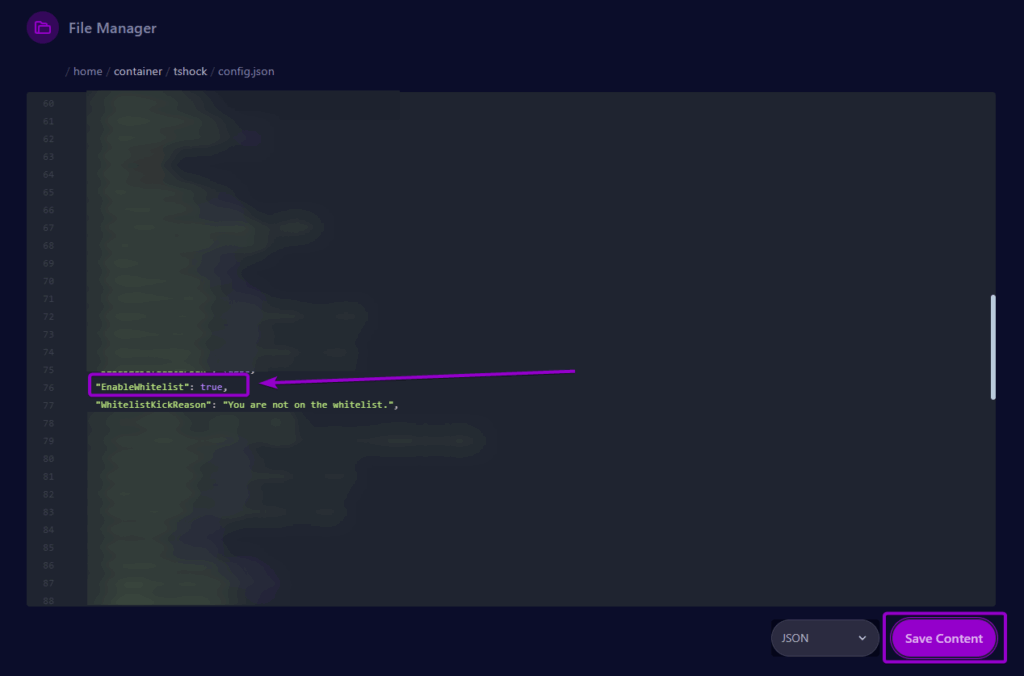
Task: Click line number 88 in the gutter
Action: [x=48, y=600]
